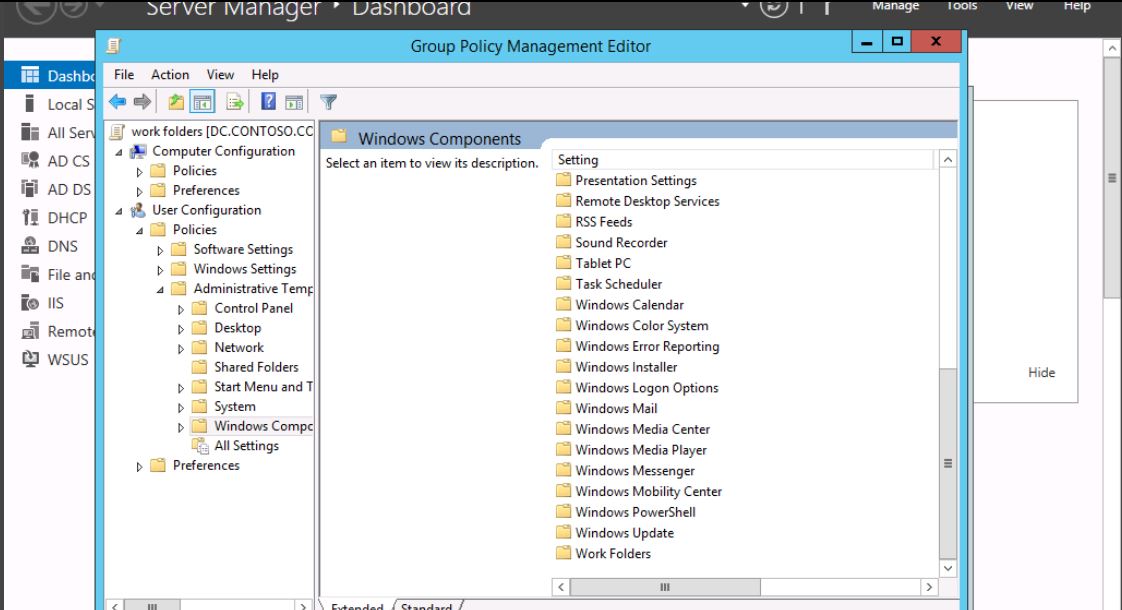Sort by the Setting column header
The width and height of the screenshot is (1122, 610).
tap(743, 160)
